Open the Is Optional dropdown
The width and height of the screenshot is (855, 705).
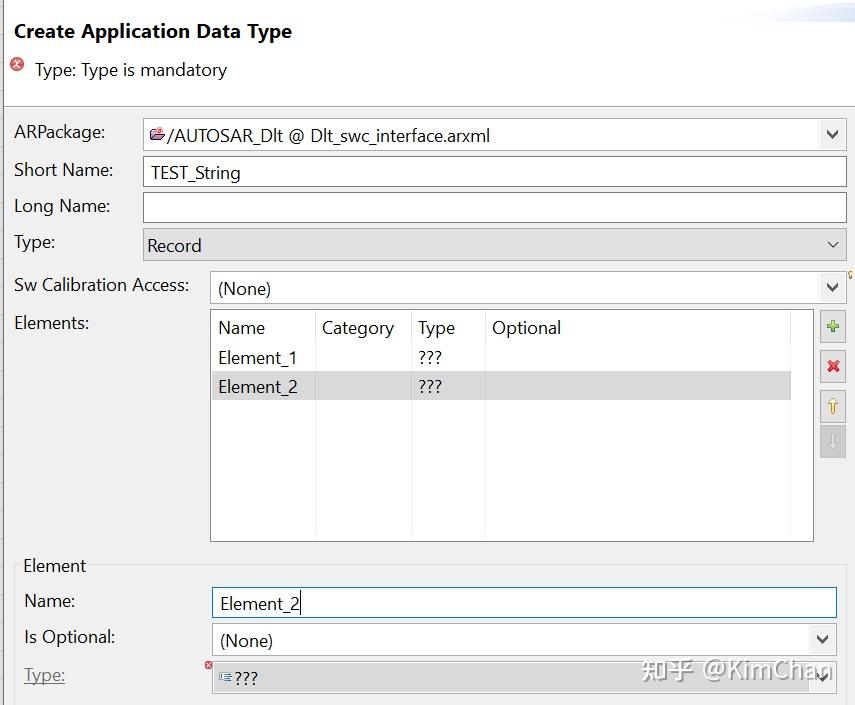click(x=822, y=640)
